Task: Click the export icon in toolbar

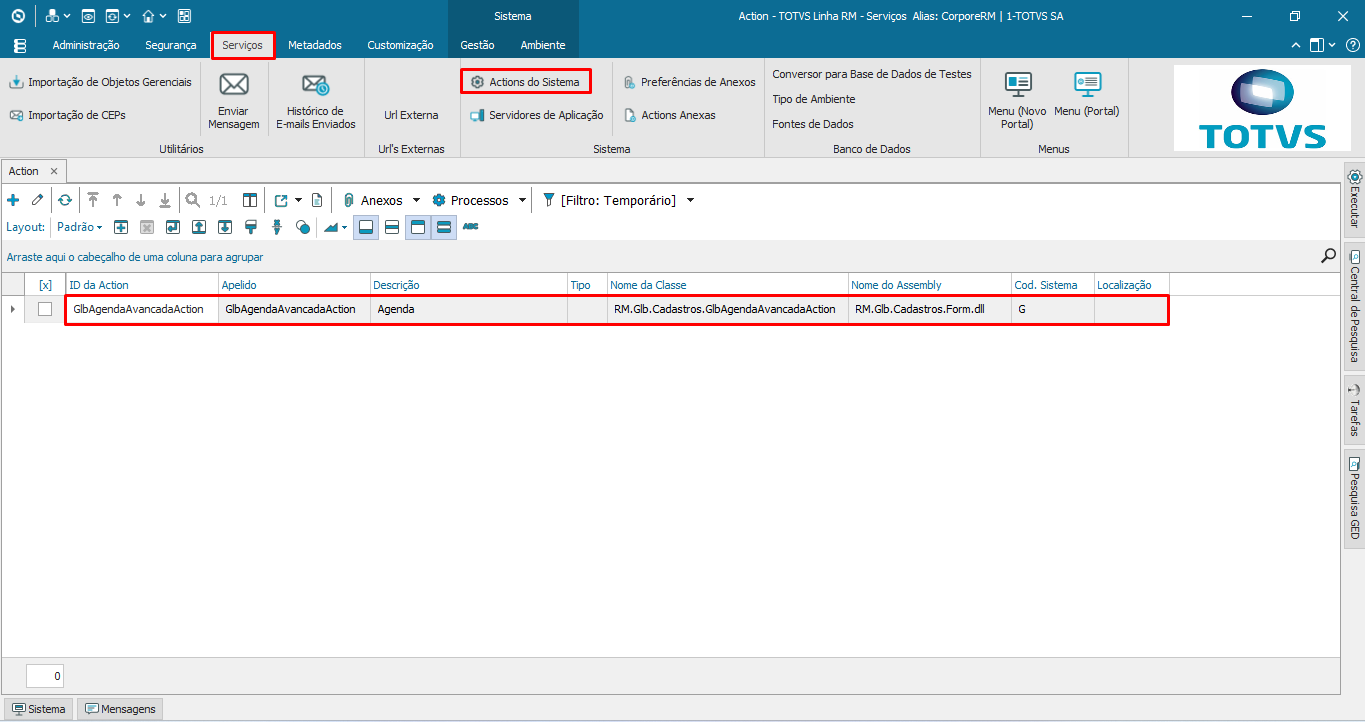Action: (281, 200)
